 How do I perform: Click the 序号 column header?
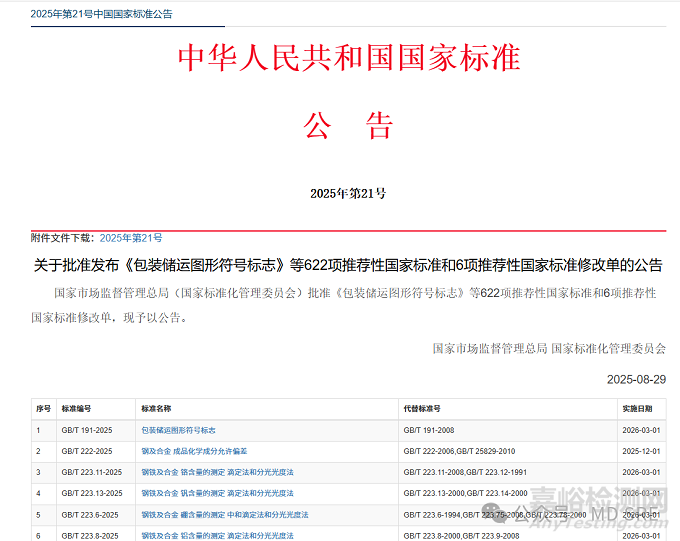coord(43,409)
